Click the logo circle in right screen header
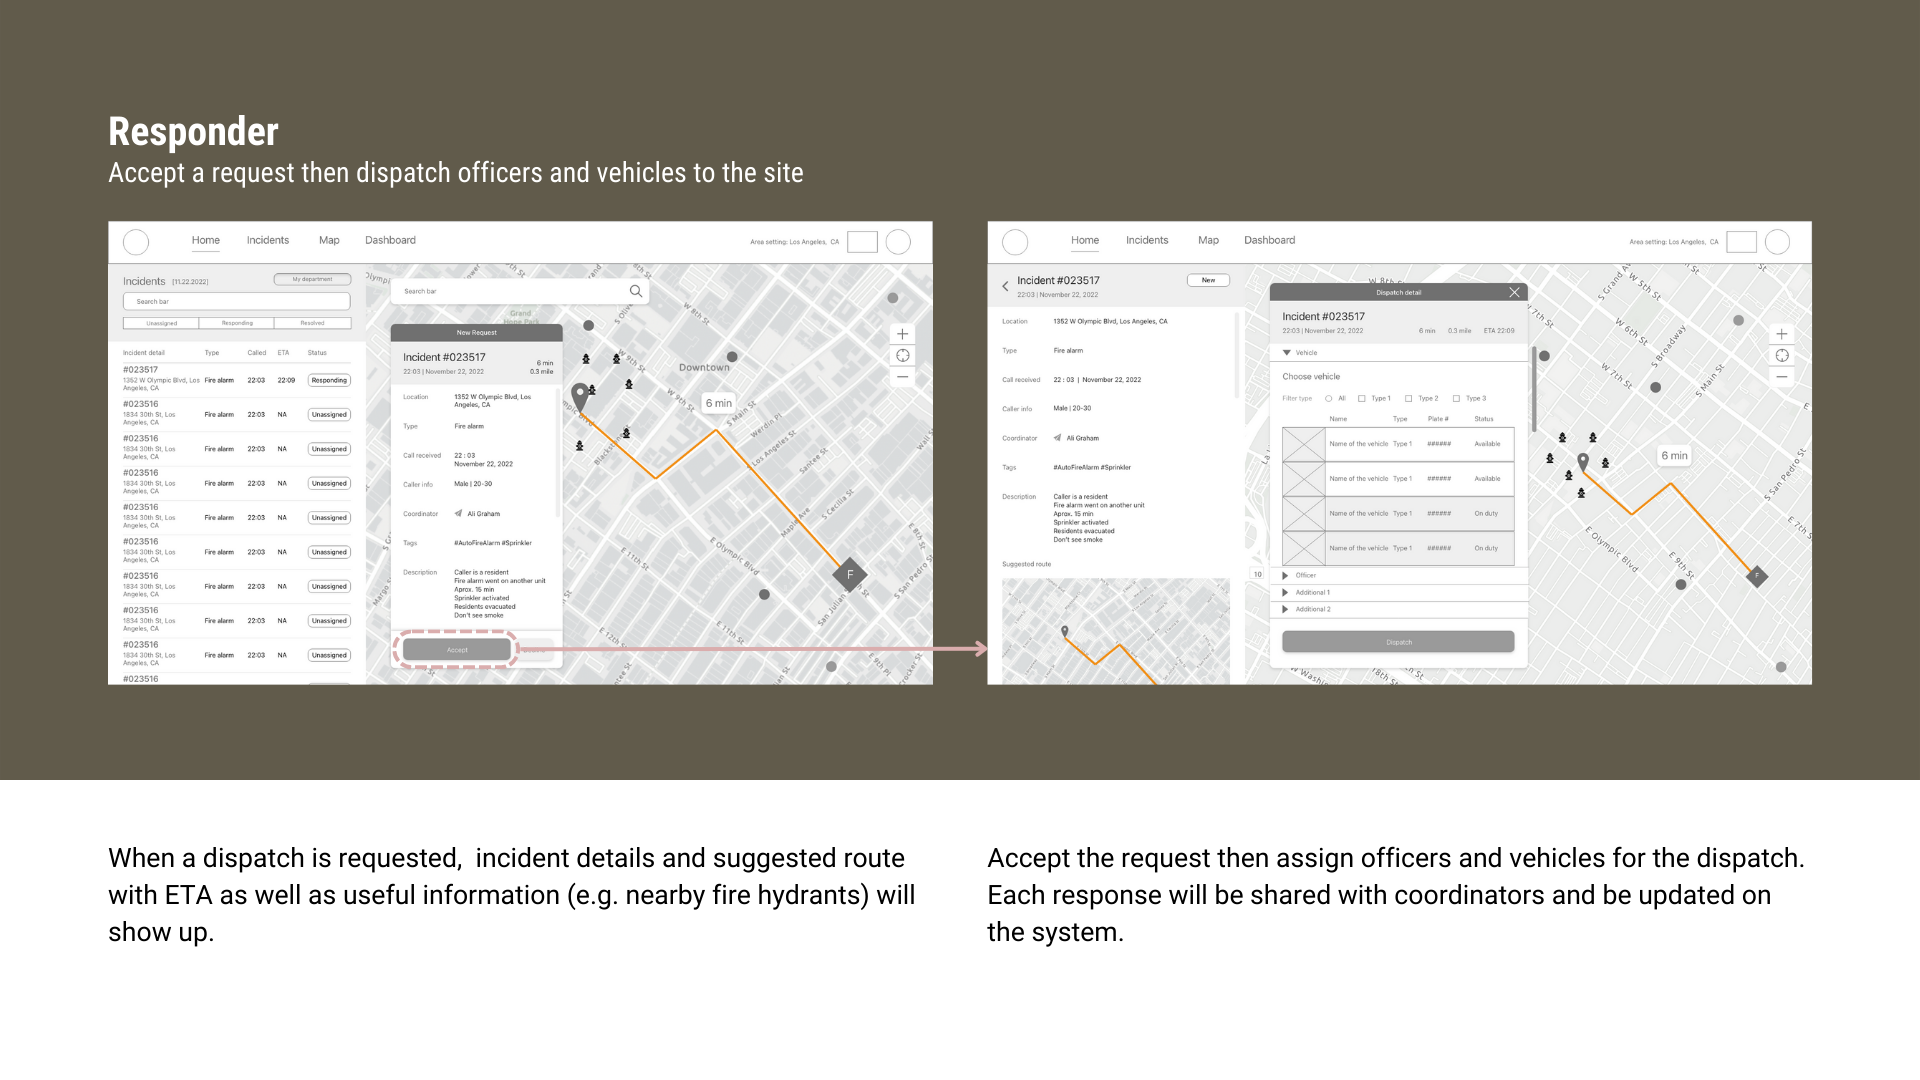Viewport: 1920px width, 1080px height. (x=1015, y=242)
